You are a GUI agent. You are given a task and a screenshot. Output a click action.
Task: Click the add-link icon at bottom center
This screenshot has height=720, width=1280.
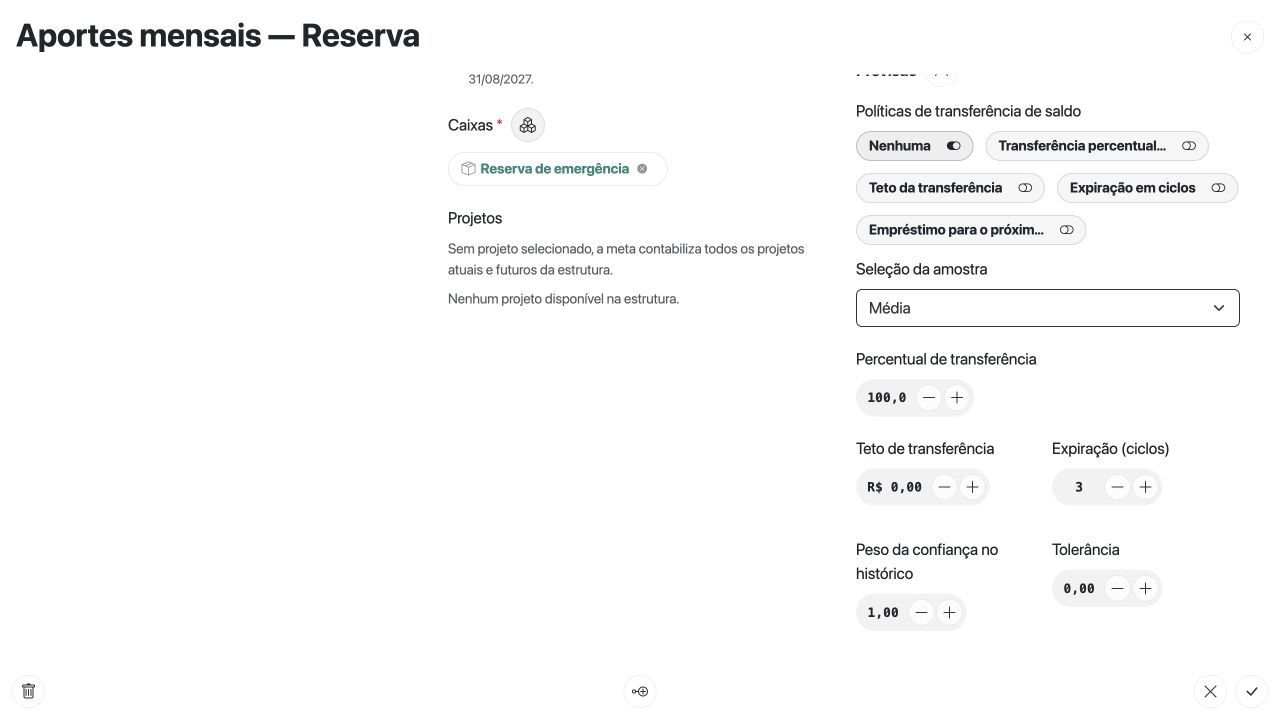[640, 691]
